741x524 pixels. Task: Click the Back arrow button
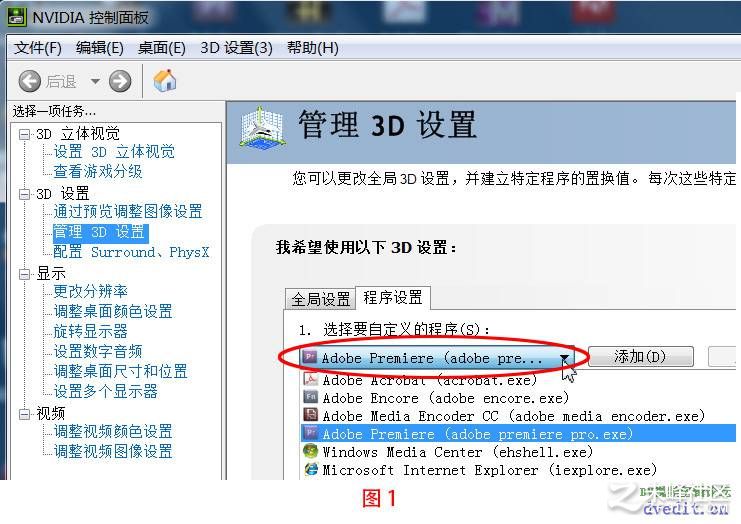click(x=30, y=81)
